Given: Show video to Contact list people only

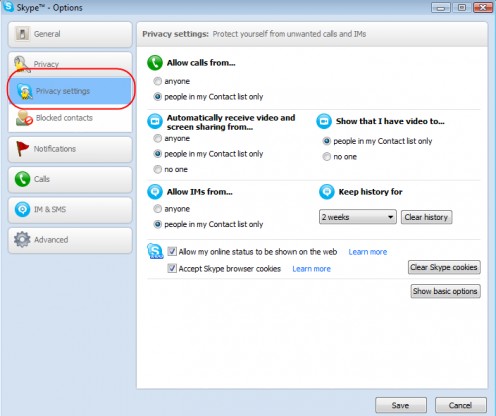Looking at the screenshot, I should coord(327,141).
